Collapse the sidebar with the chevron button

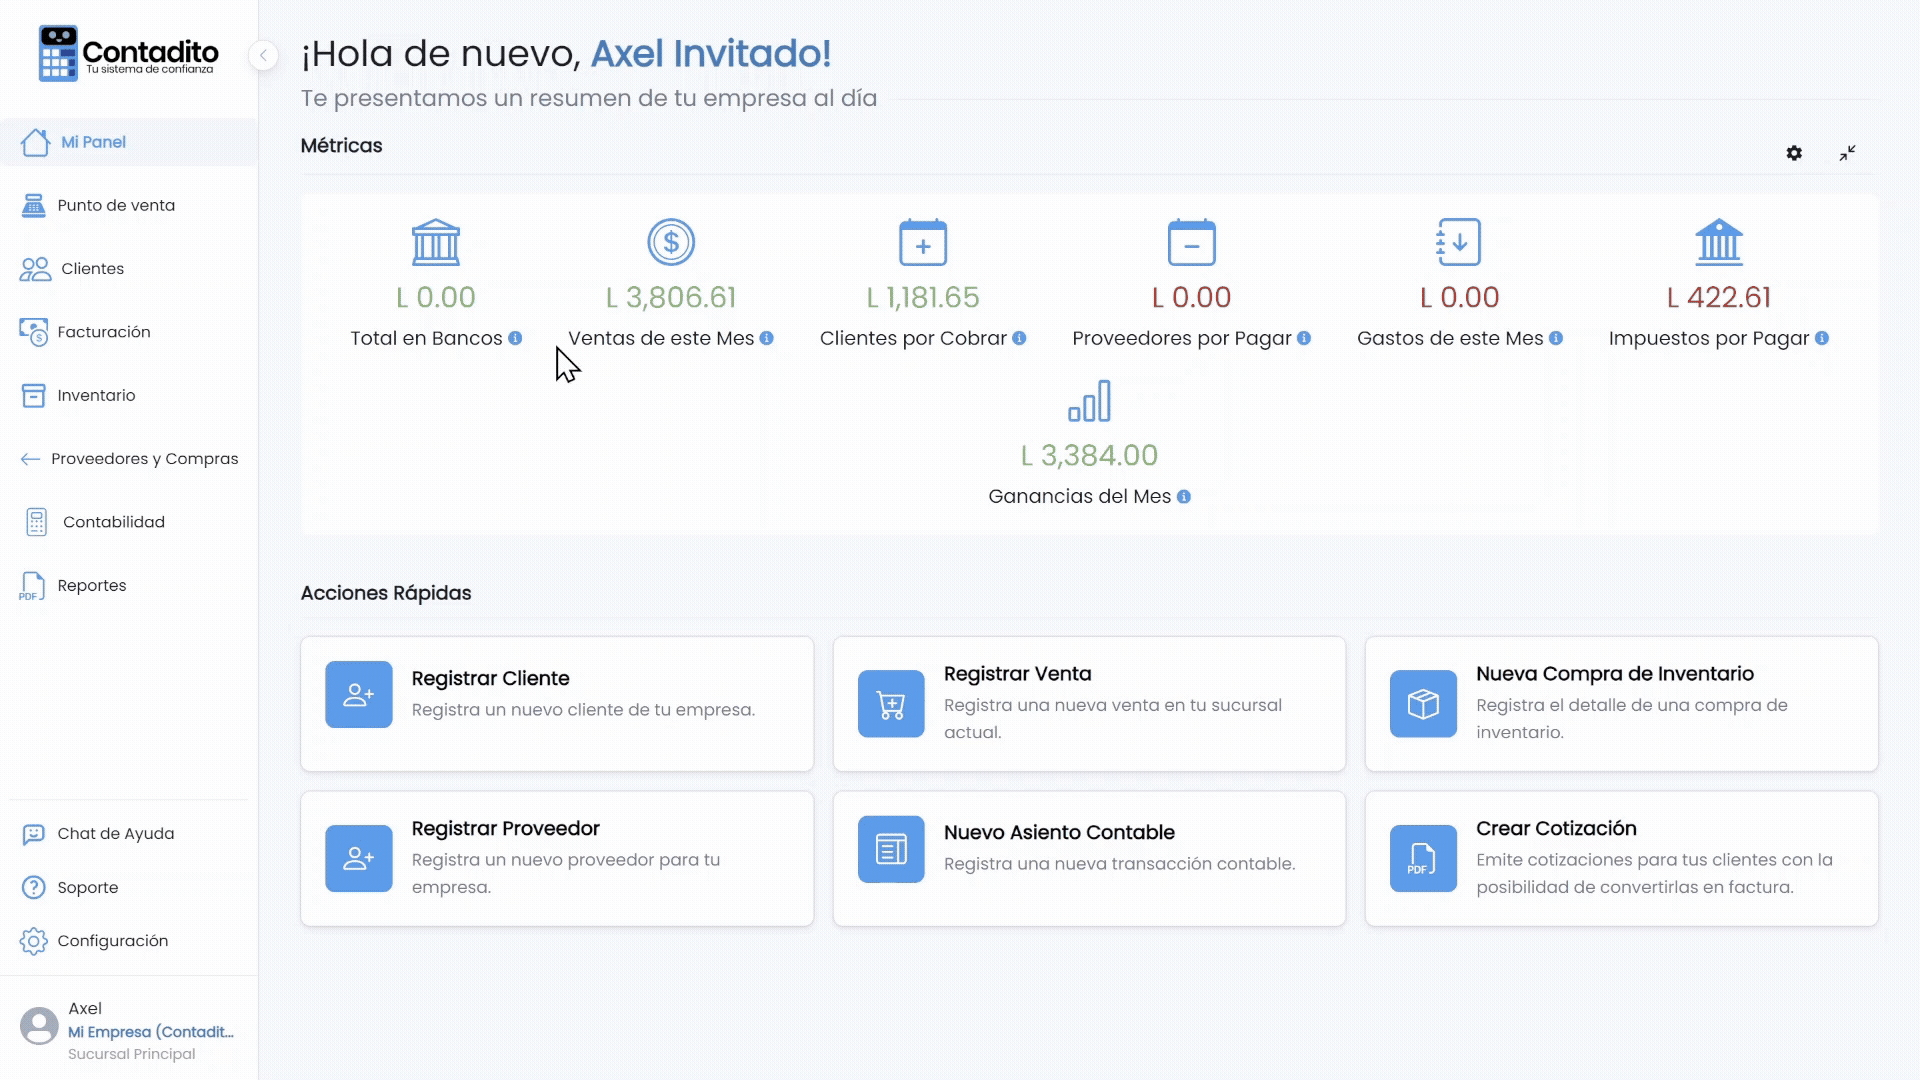pyautogui.click(x=263, y=55)
